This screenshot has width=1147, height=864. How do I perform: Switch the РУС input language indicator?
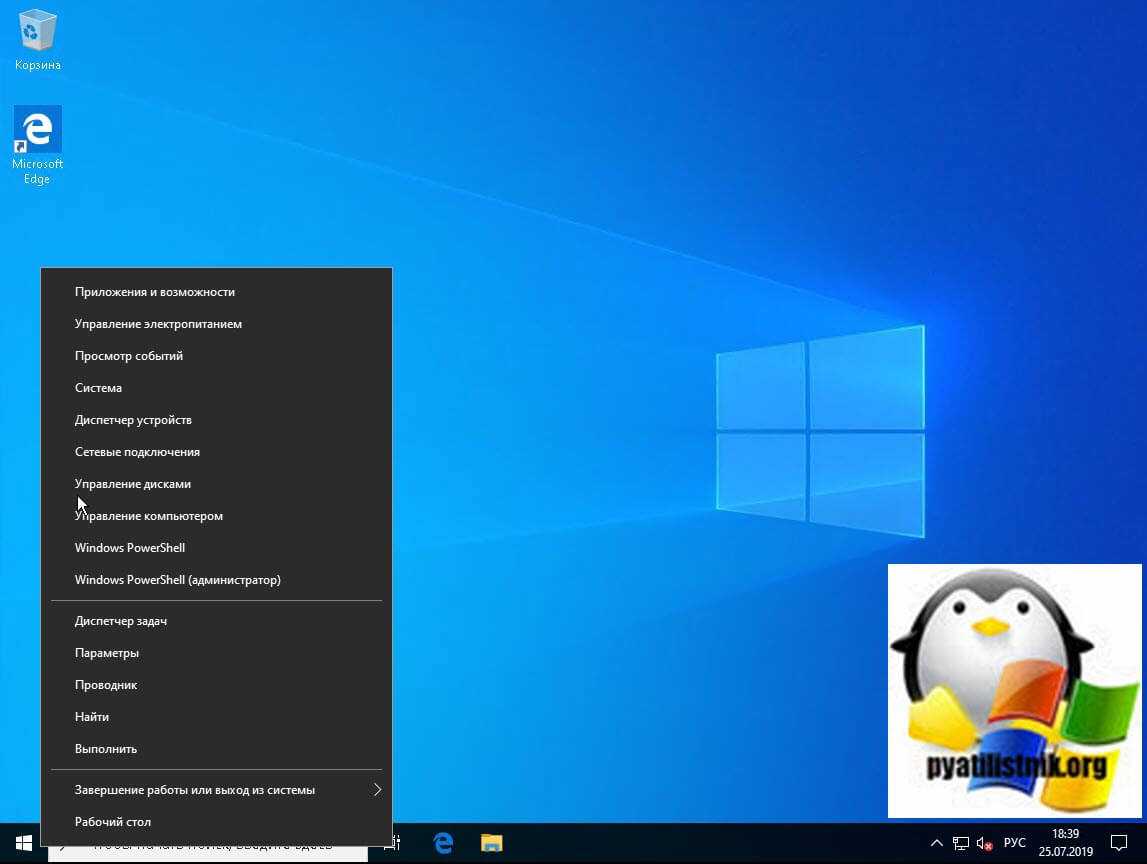[1014, 843]
